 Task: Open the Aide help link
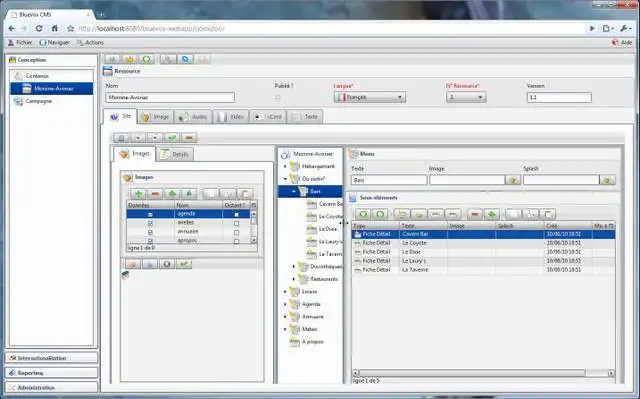(x=622, y=42)
